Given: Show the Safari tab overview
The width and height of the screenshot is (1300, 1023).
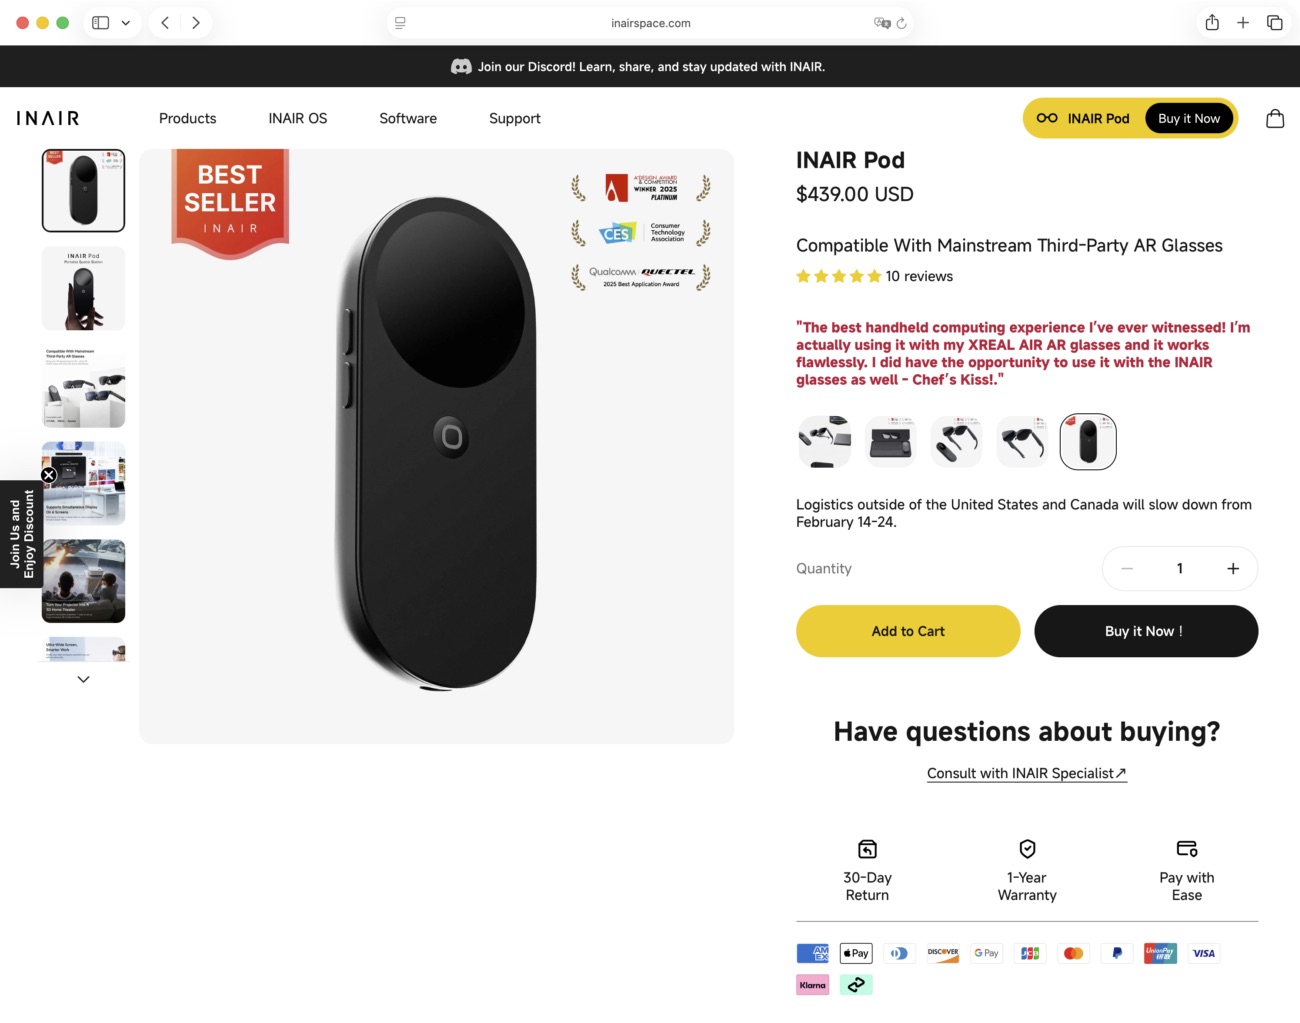Looking at the screenshot, I should coord(1275,23).
